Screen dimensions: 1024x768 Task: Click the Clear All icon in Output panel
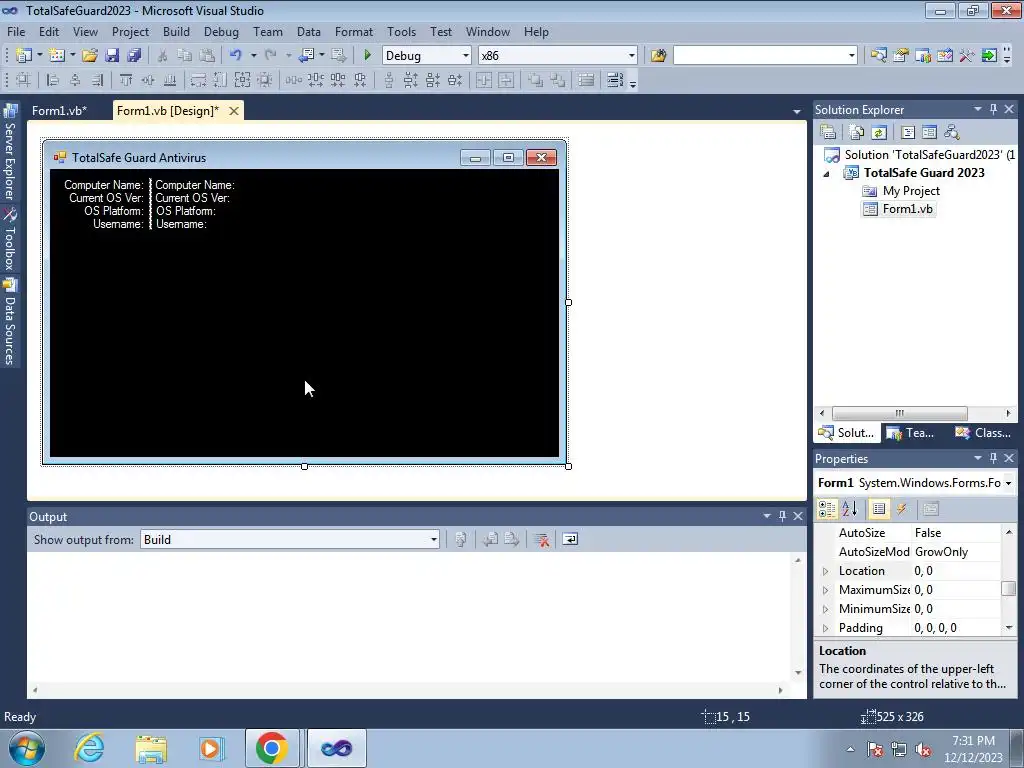pyautogui.click(x=541, y=539)
